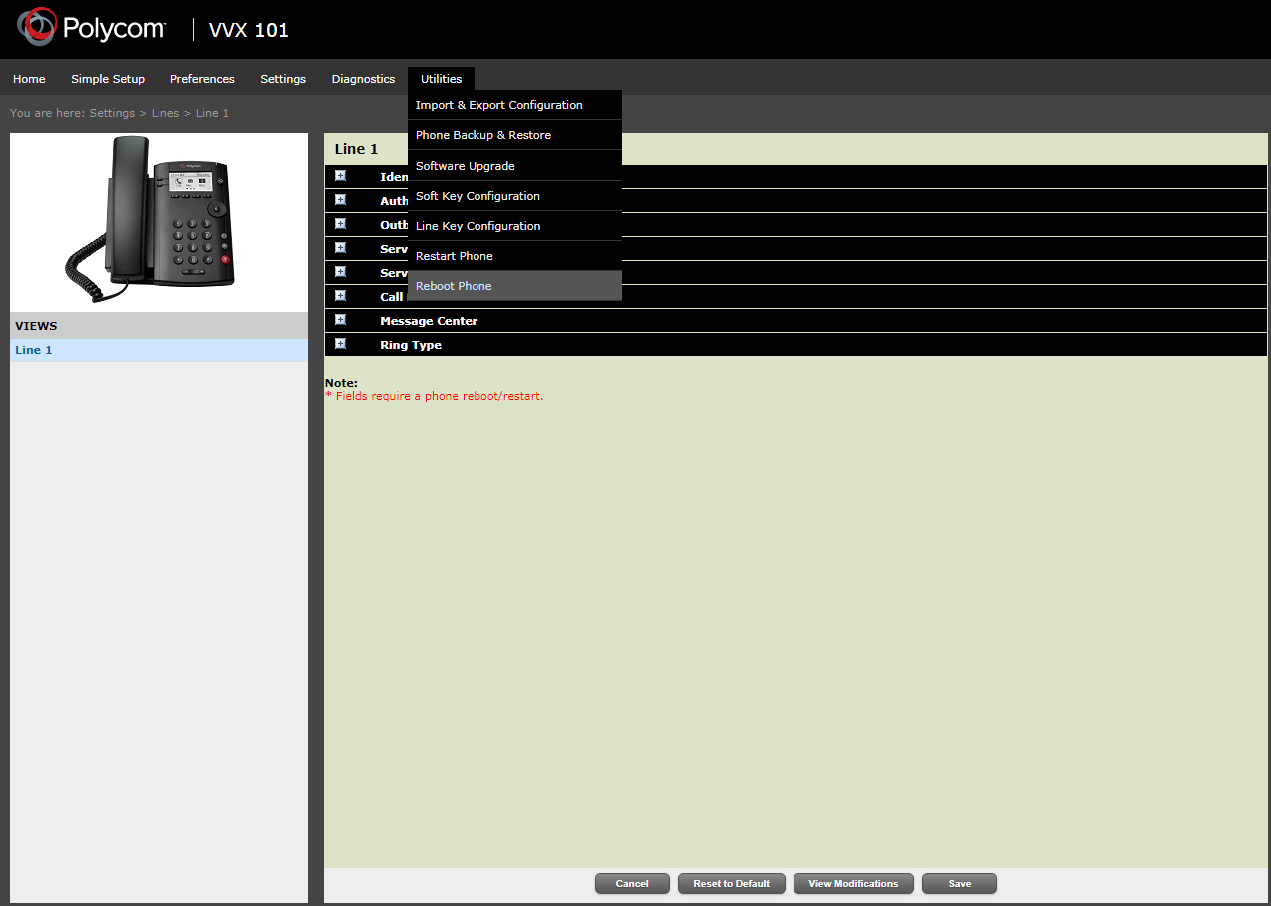Click the View Modifications button
This screenshot has width=1271, height=906.
(853, 884)
